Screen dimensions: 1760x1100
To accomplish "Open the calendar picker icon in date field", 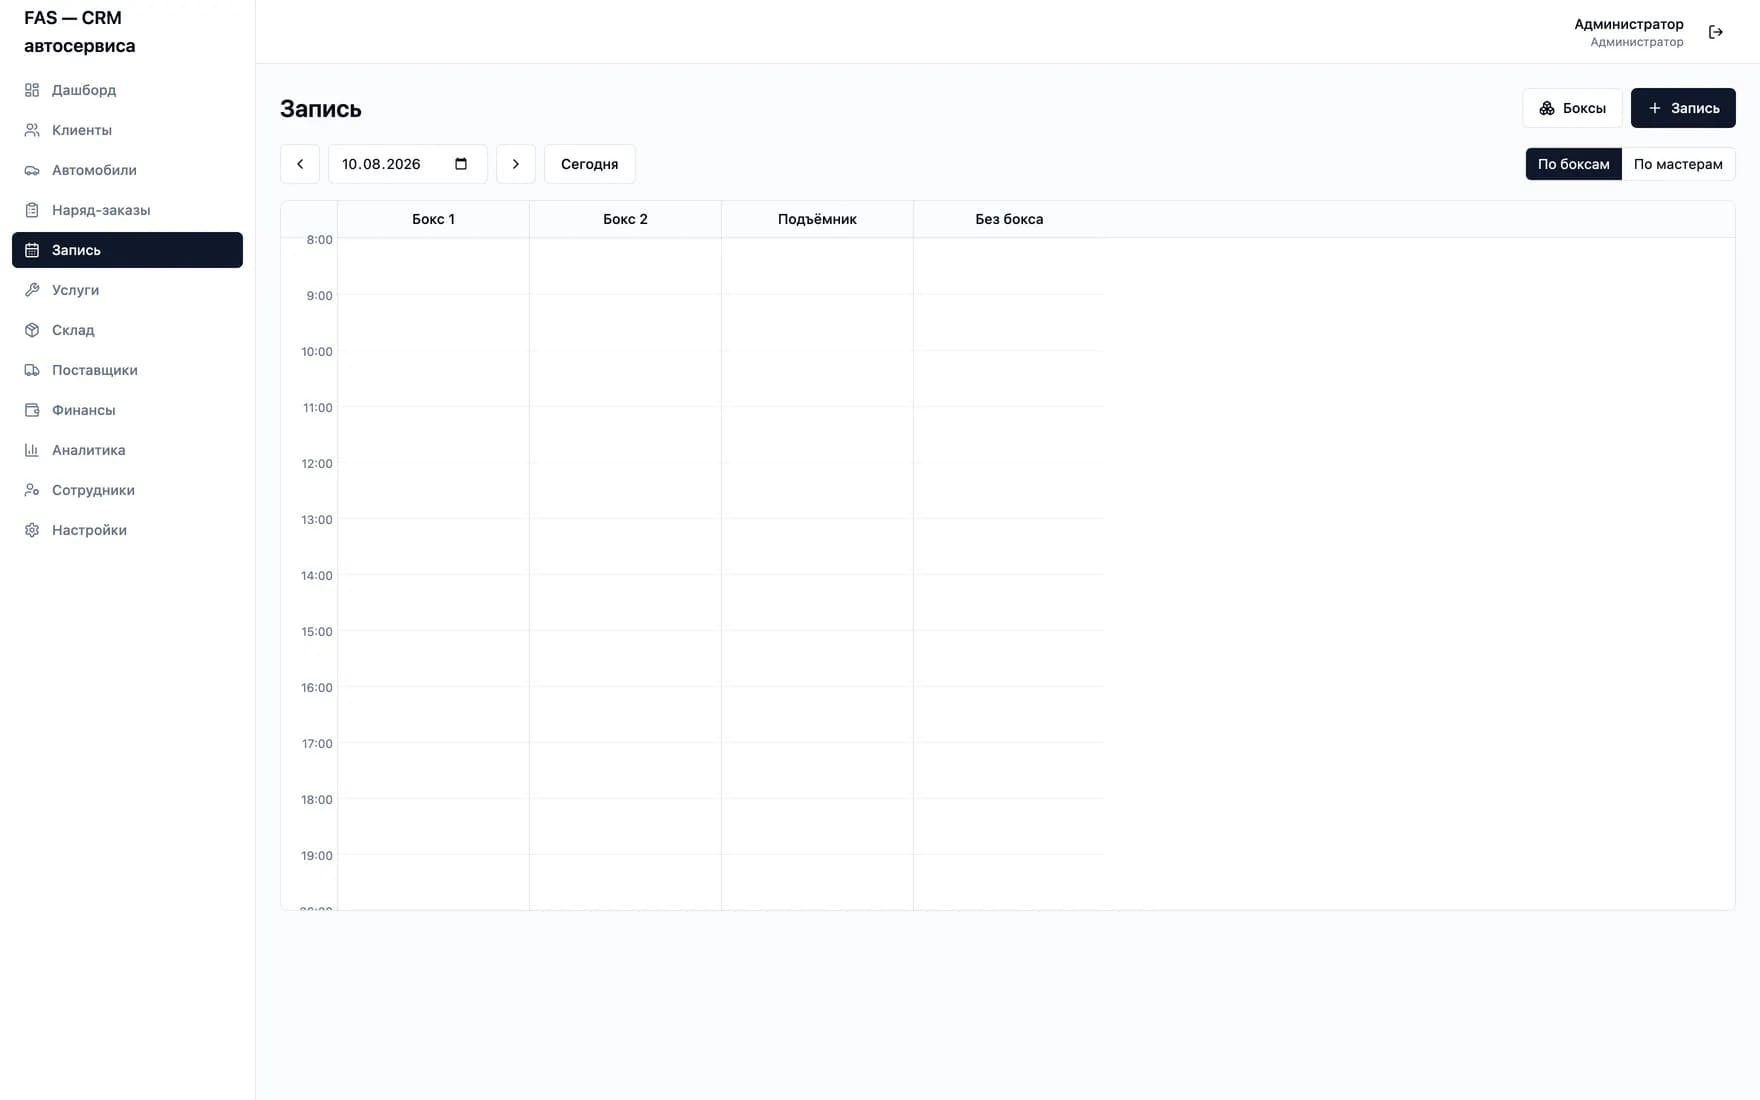I will coord(461,164).
